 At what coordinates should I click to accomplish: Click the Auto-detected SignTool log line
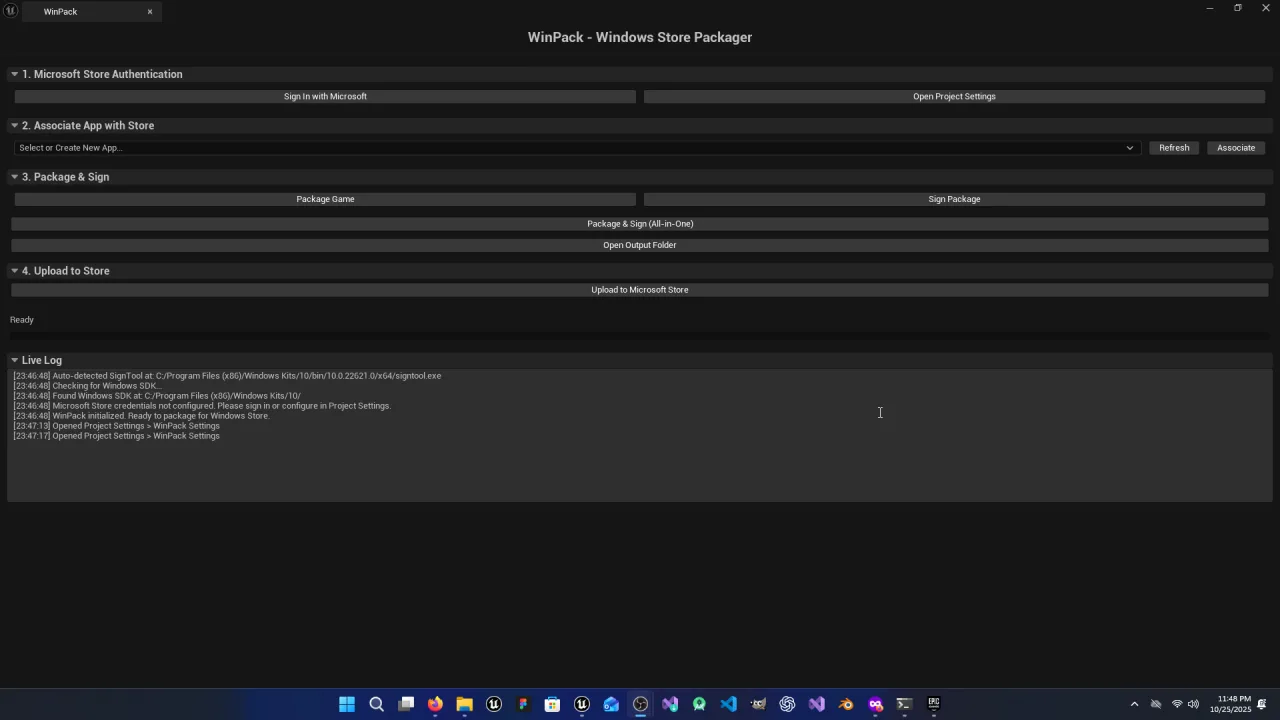click(x=227, y=376)
